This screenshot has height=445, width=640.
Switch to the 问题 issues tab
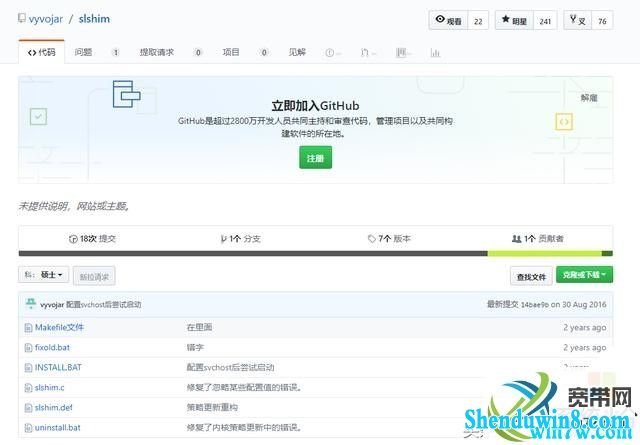pyautogui.click(x=84, y=52)
